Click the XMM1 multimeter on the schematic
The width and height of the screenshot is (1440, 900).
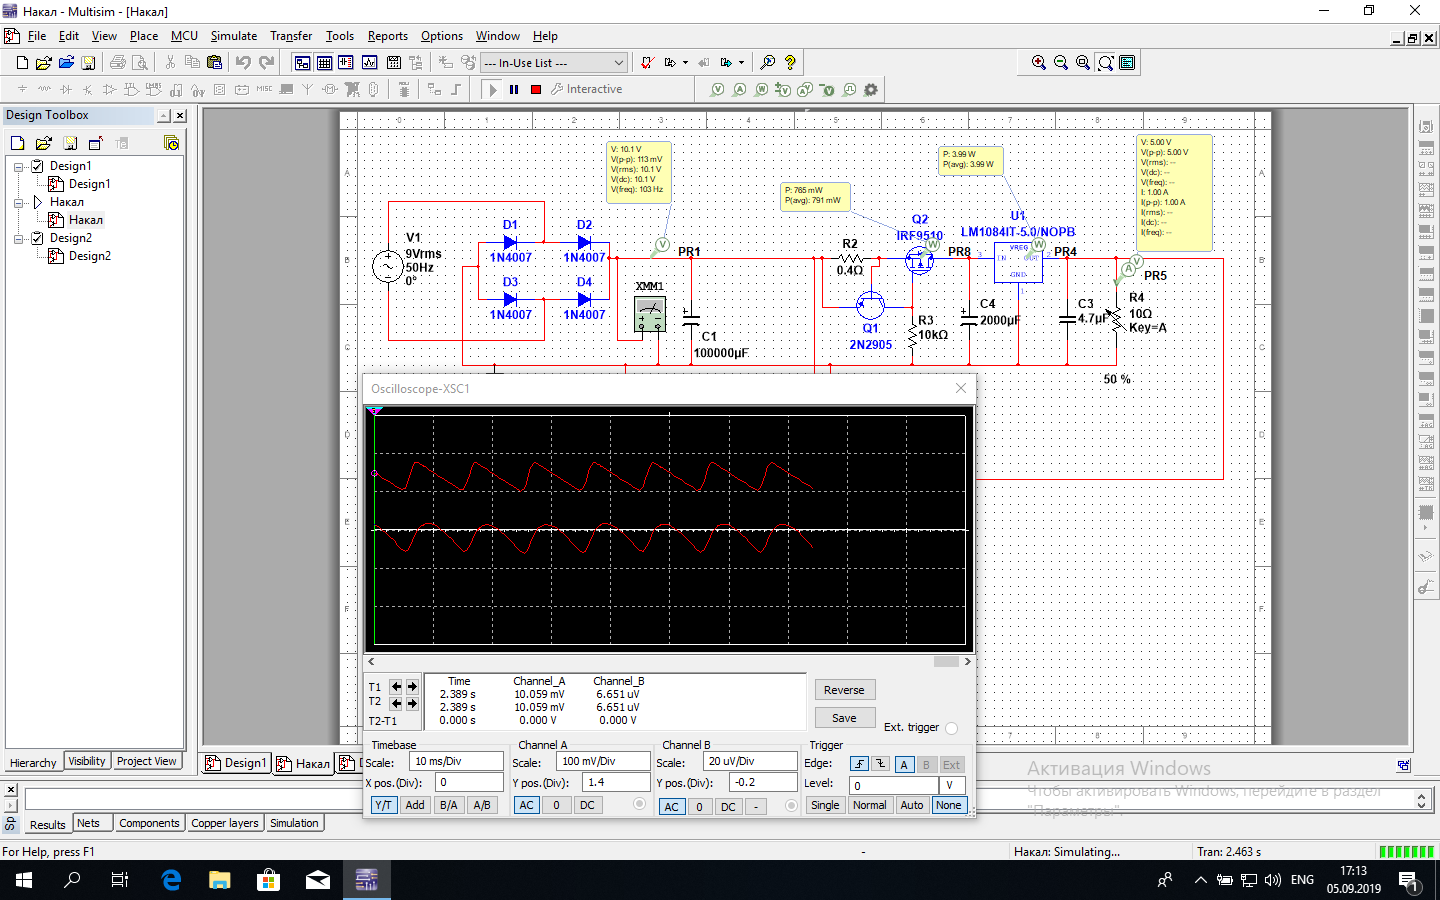click(x=650, y=314)
